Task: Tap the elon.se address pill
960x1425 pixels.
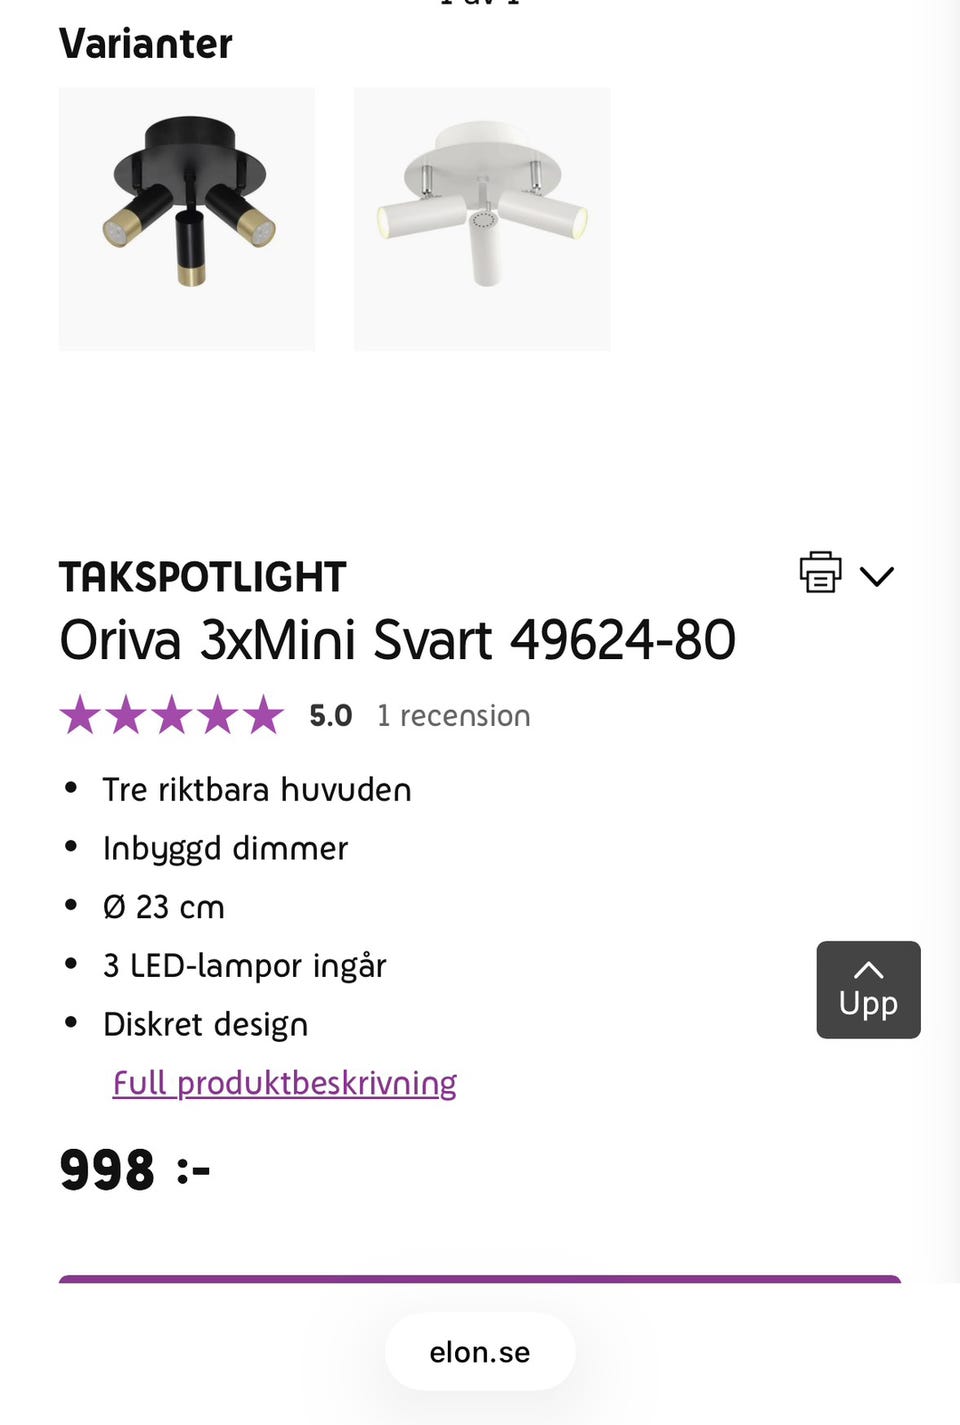Action: point(480,1352)
